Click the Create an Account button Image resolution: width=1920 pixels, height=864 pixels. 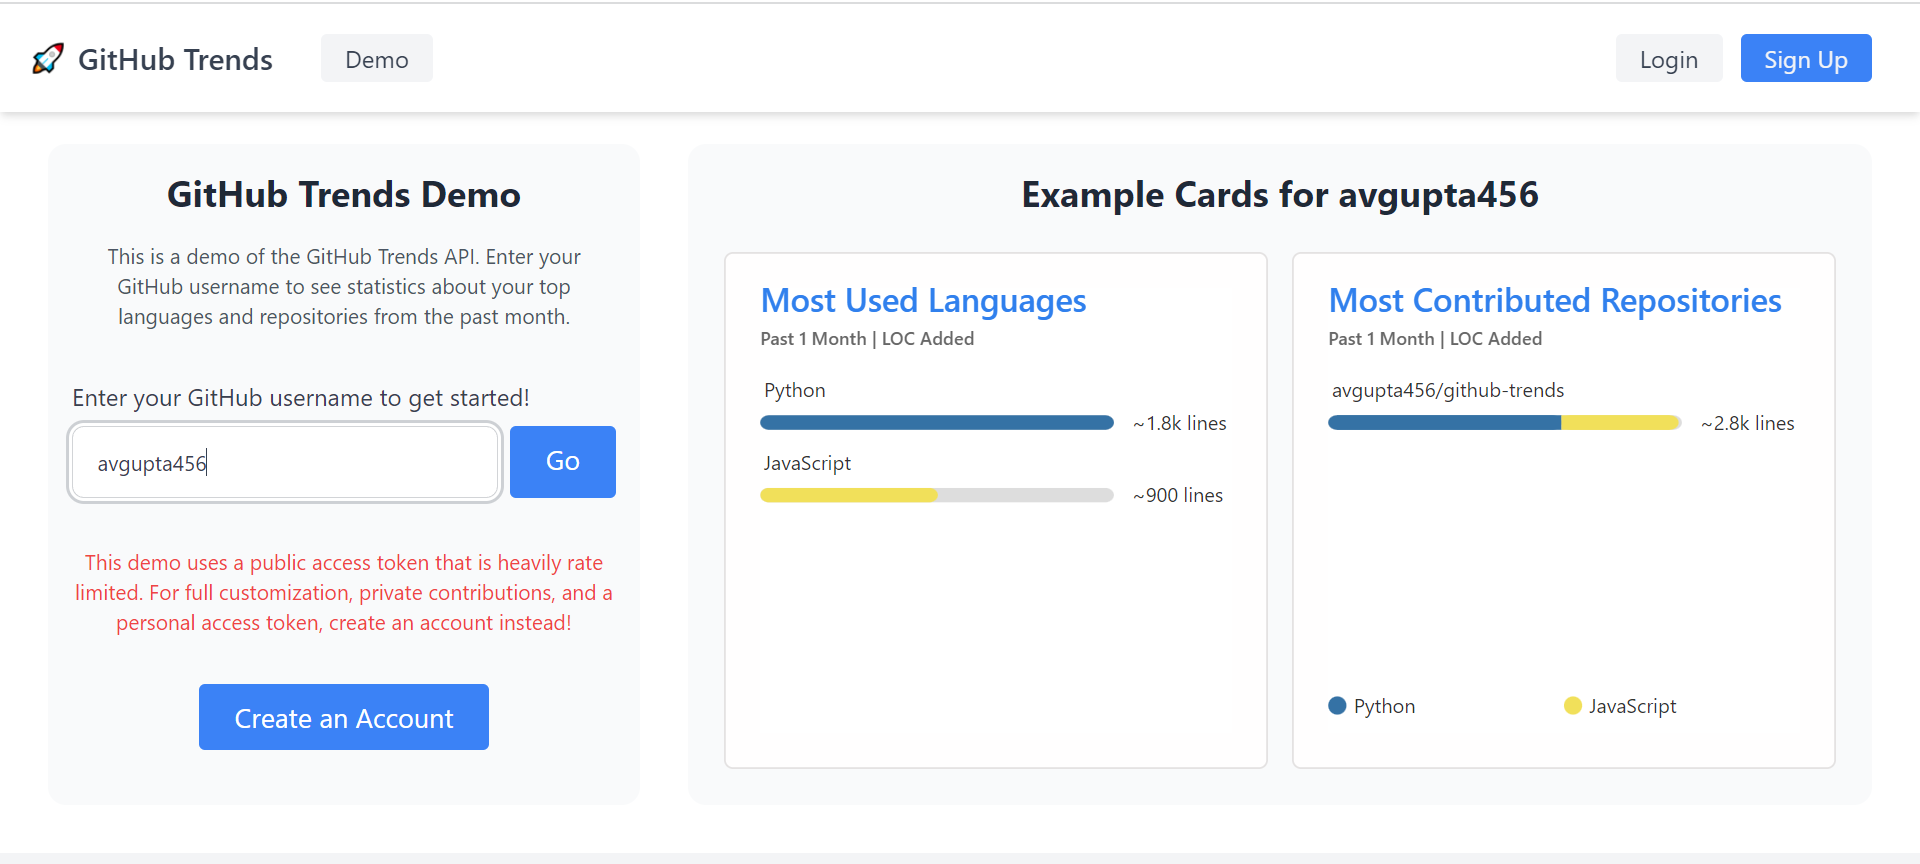point(344,717)
